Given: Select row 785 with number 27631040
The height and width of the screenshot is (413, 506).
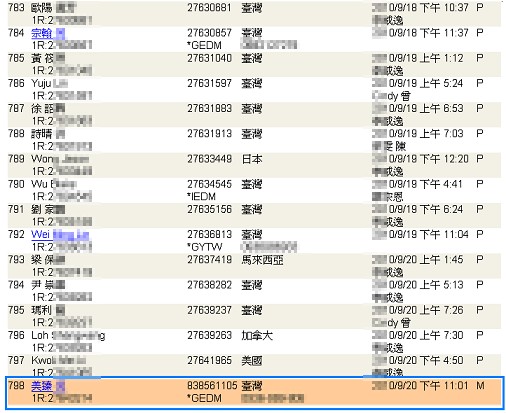Looking at the screenshot, I should pyautogui.click(x=254, y=64).
